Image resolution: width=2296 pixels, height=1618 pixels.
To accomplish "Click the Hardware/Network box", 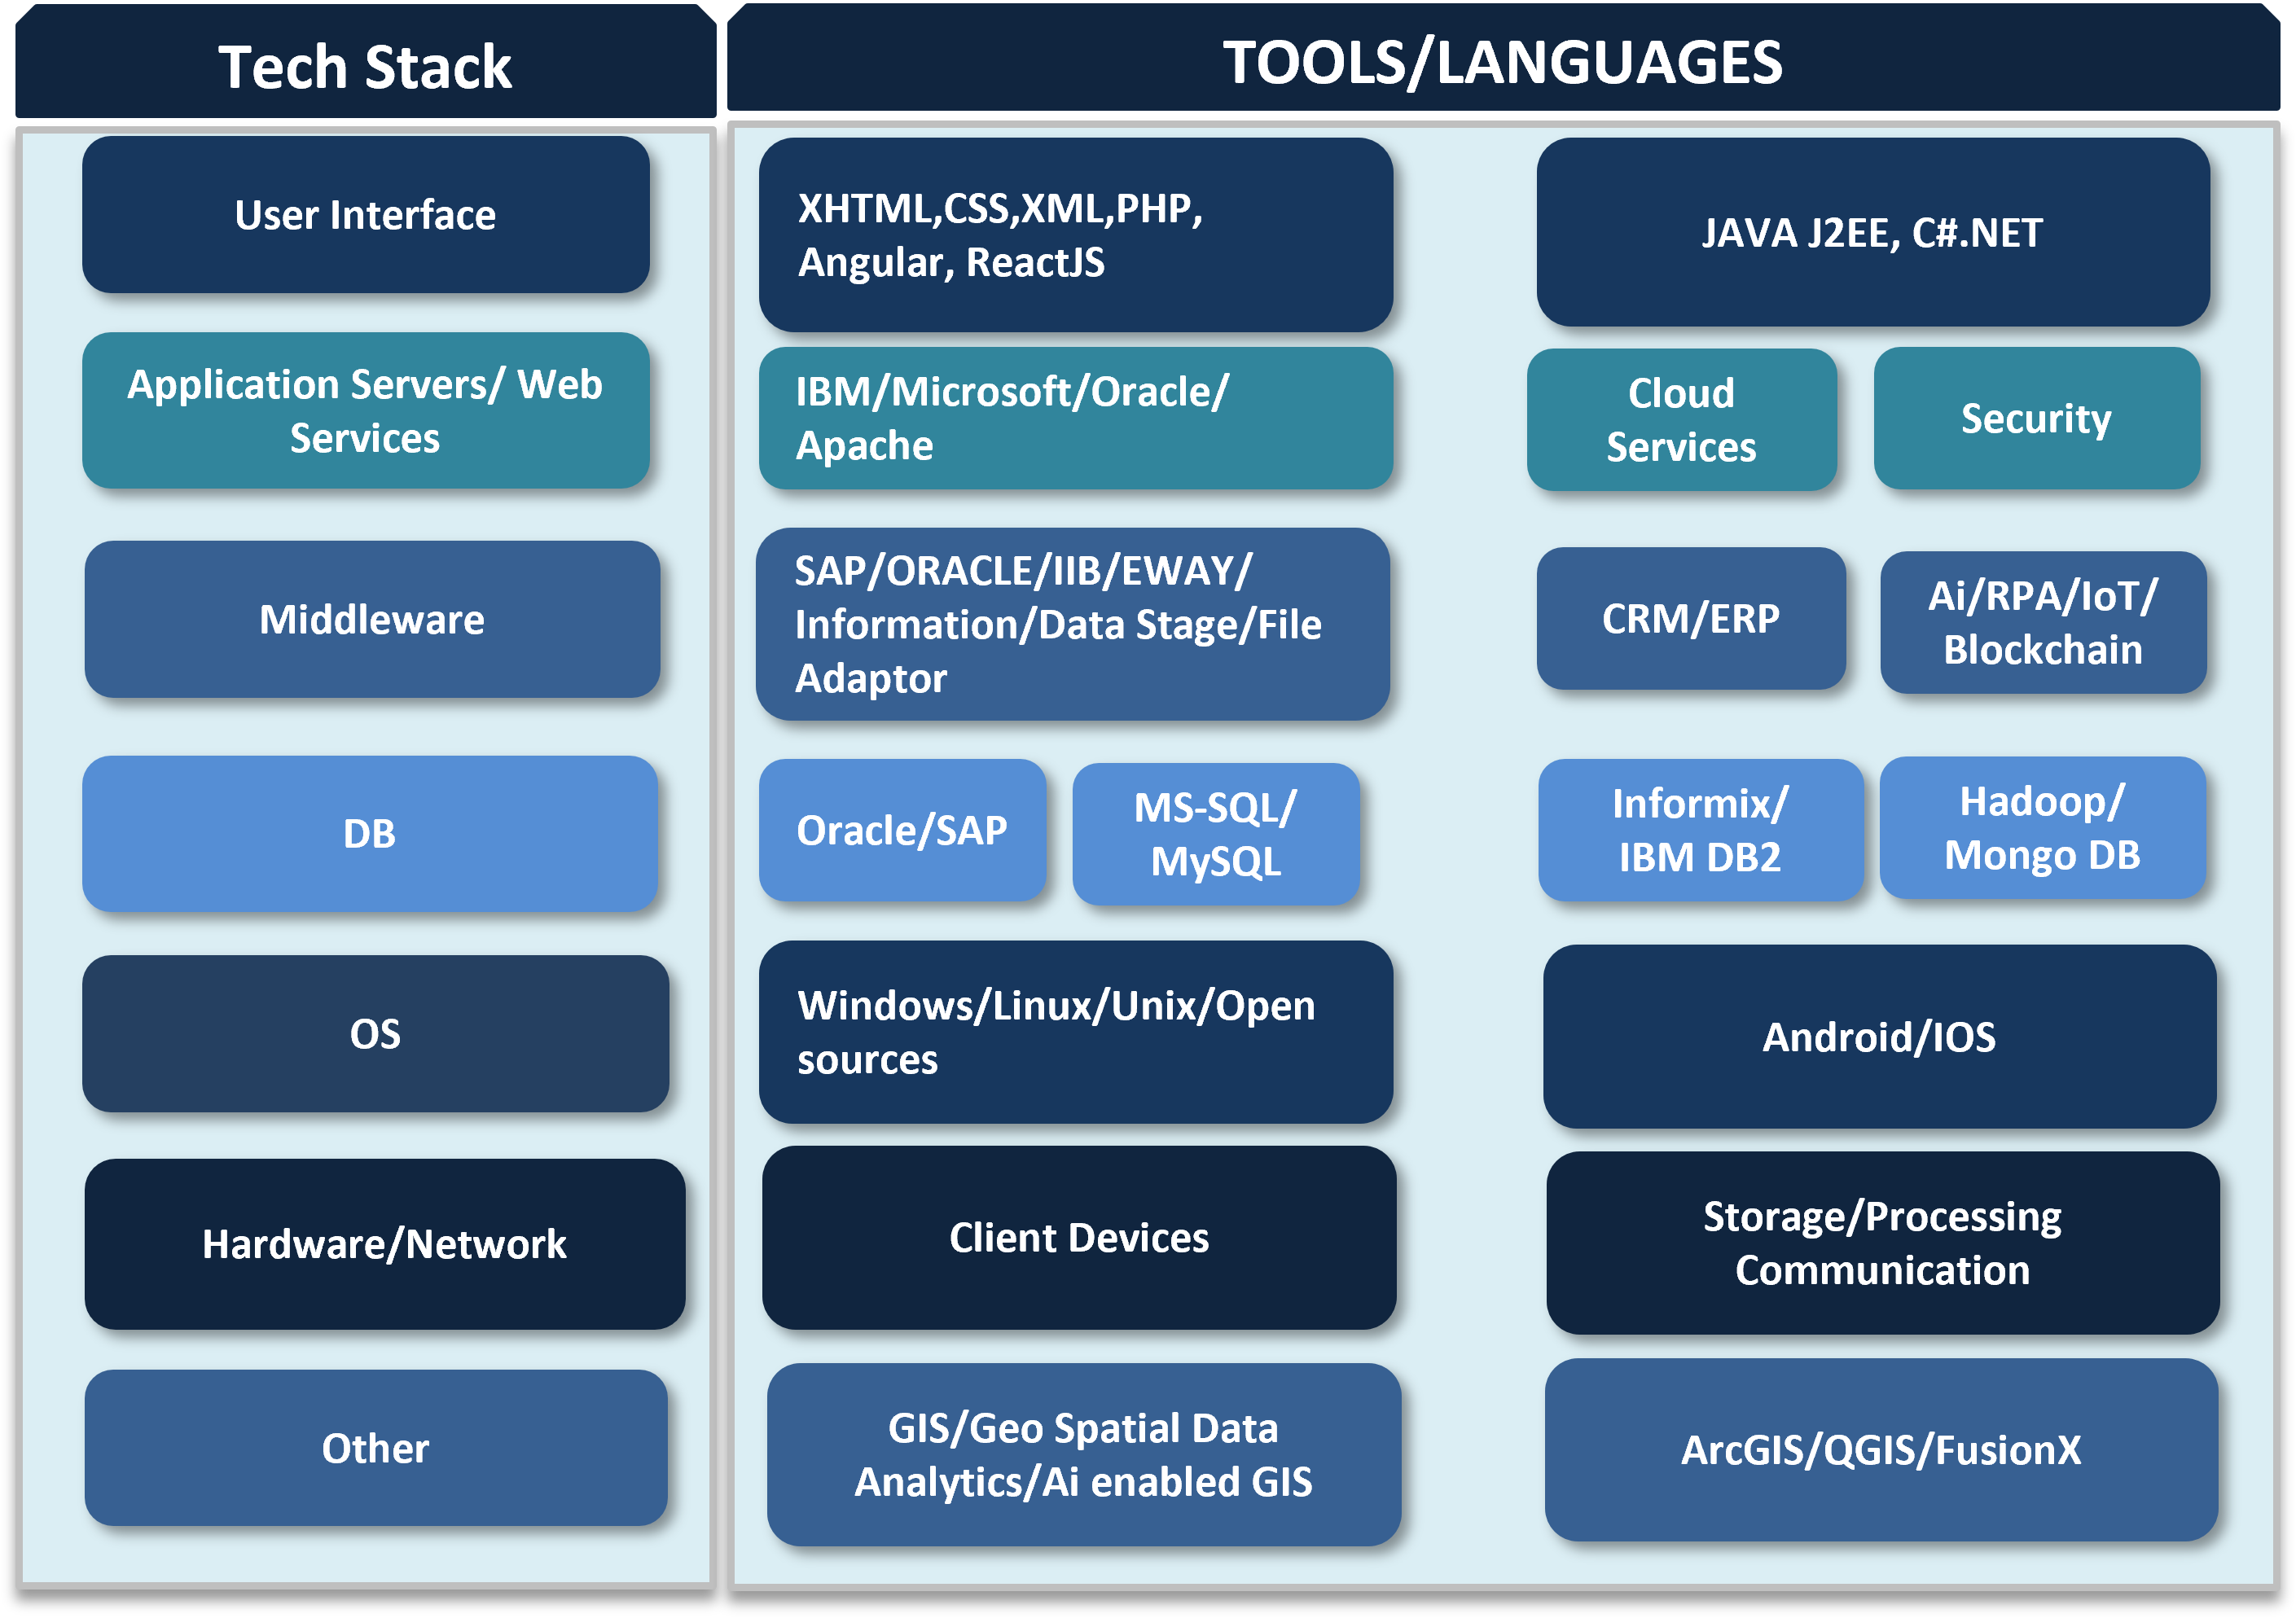I will coord(385,1244).
